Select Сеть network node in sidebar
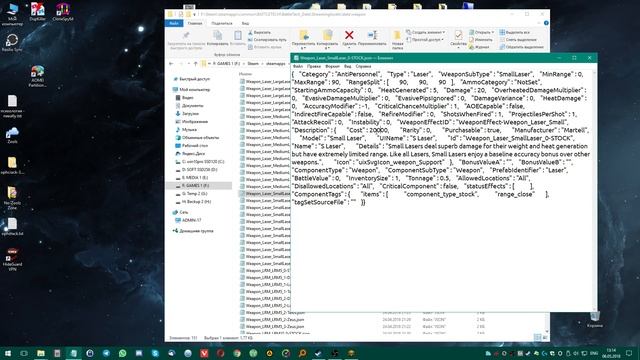 (x=180, y=212)
